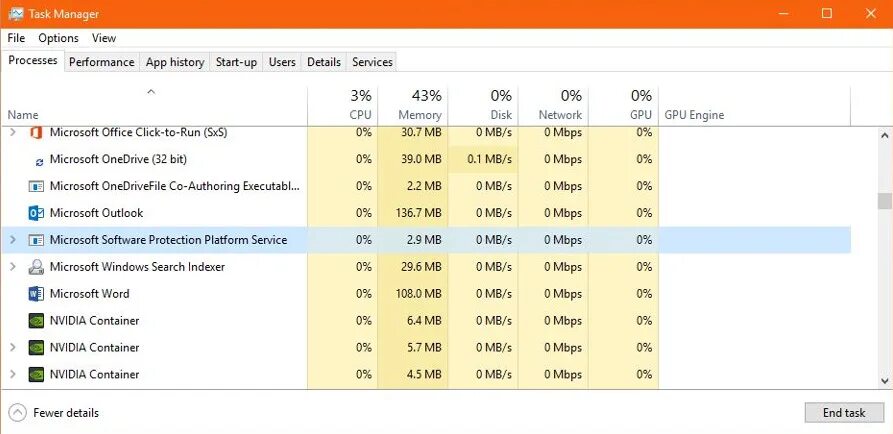Click the Software Protection Platform Service icon
Screen dimensions: 893x434
pyautogui.click(x=36, y=240)
